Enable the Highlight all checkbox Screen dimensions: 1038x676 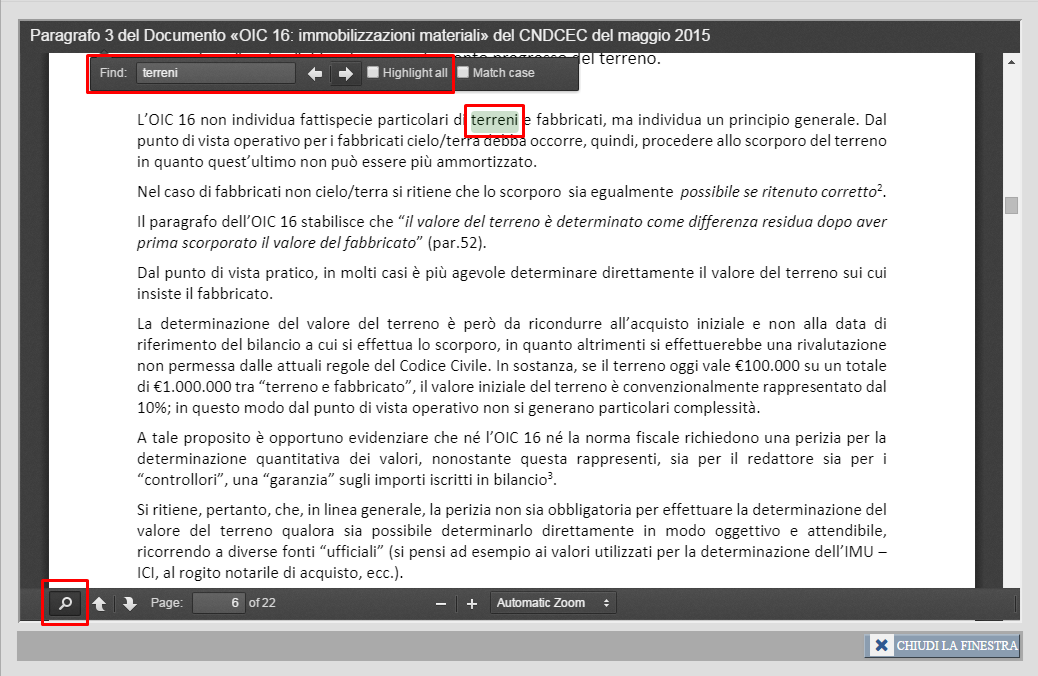pyautogui.click(x=373, y=72)
